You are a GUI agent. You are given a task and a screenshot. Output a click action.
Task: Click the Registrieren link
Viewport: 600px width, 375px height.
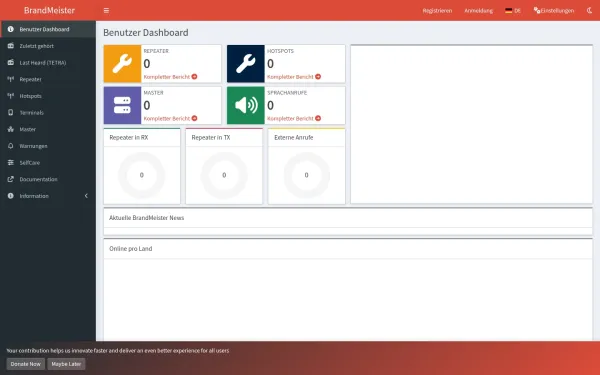point(437,10)
